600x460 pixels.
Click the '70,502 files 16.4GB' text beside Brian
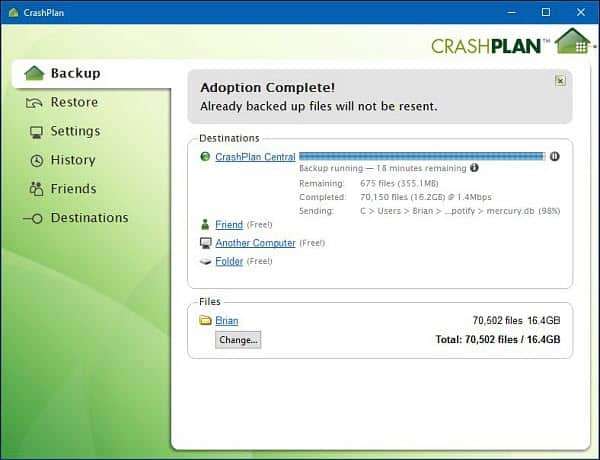(x=516, y=320)
